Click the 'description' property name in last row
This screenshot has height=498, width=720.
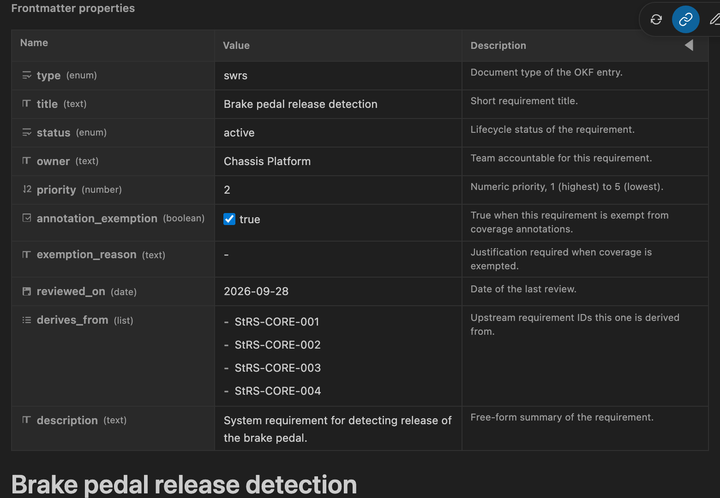[x=67, y=420]
